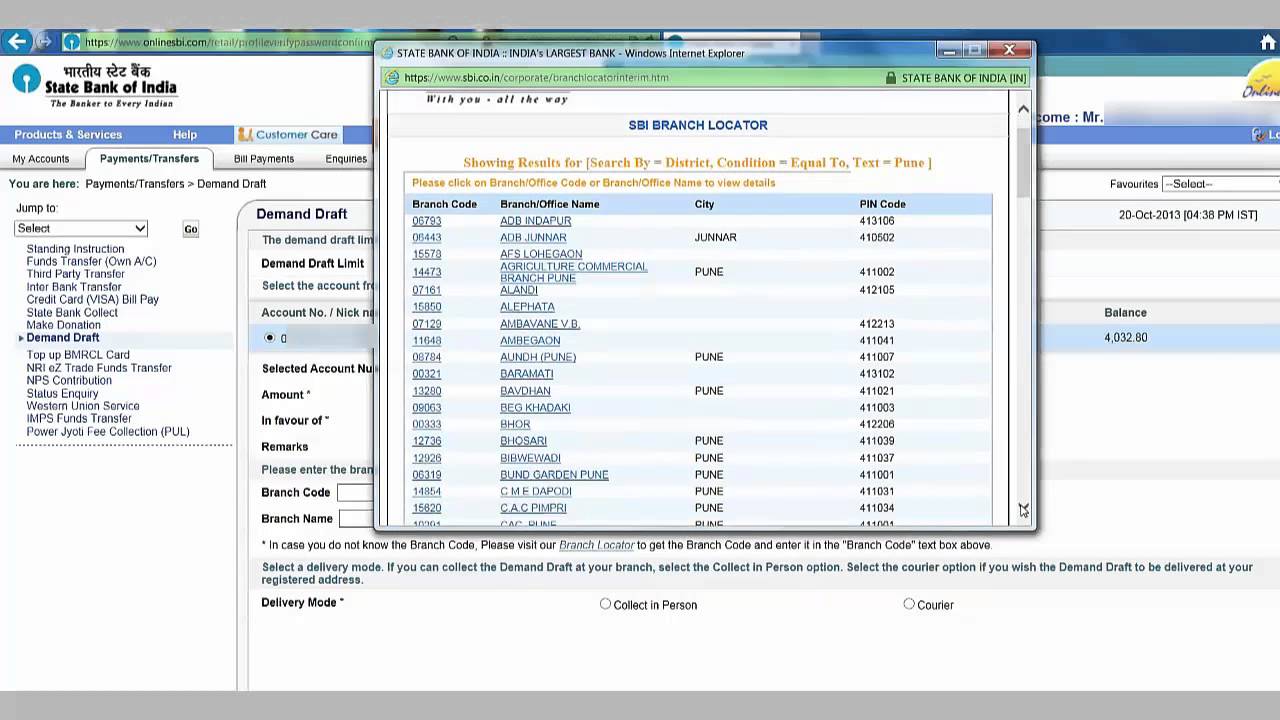This screenshot has width=1280, height=720.
Task: Open the State Bank Collect link
Action: pos(72,312)
